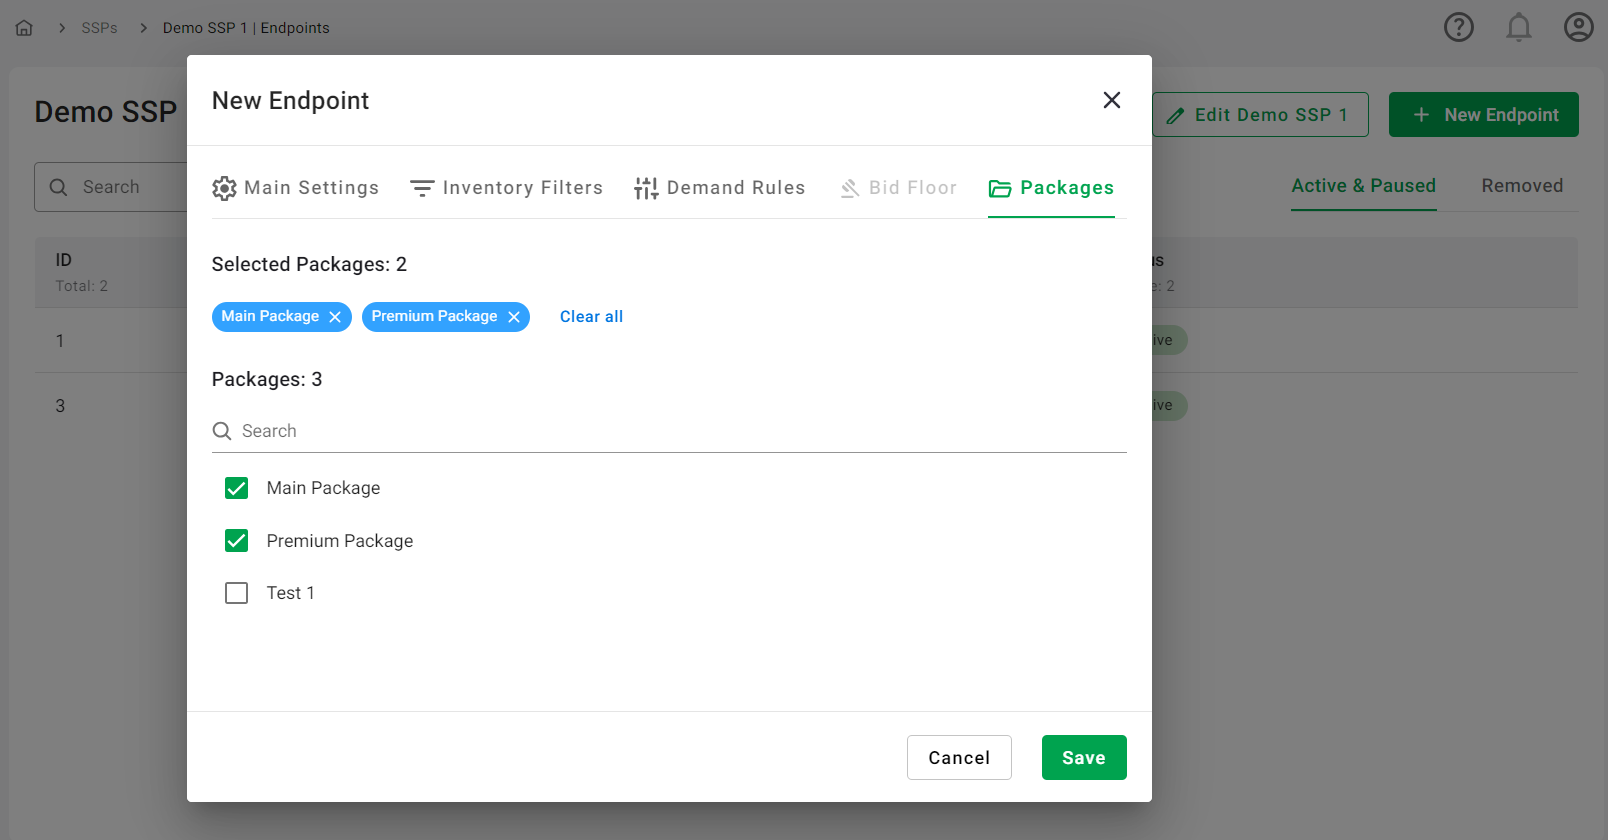This screenshot has height=840, width=1608.
Task: Uncheck the Main Package checkbox
Action: 237,488
